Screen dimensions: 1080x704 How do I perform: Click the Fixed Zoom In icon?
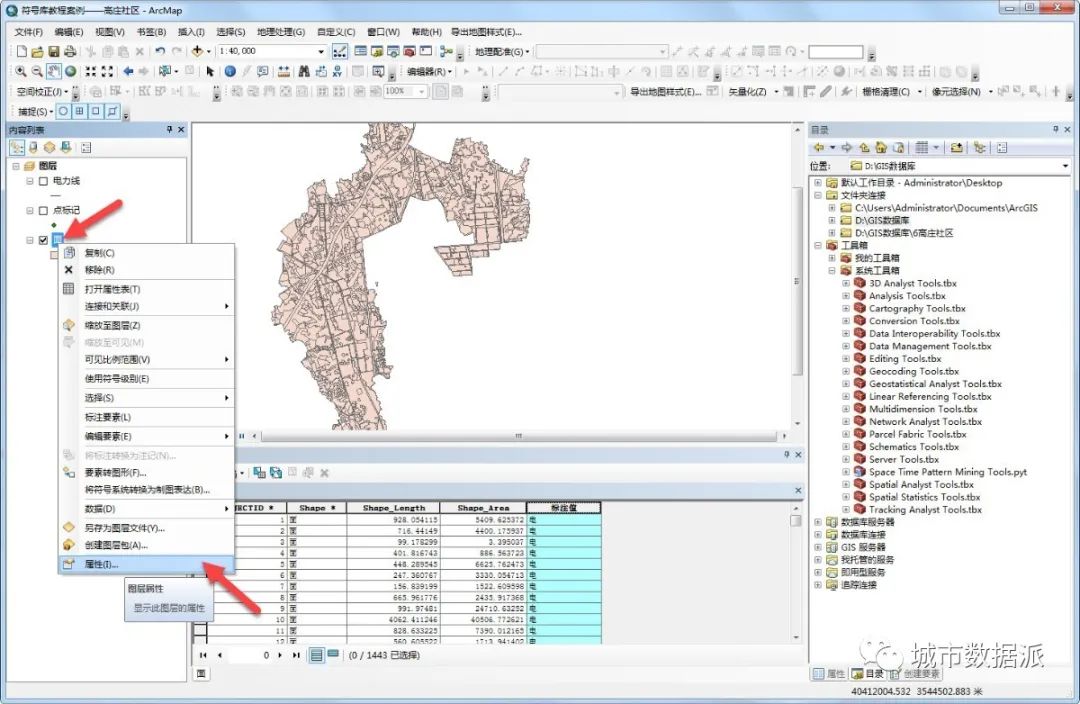(x=91, y=71)
